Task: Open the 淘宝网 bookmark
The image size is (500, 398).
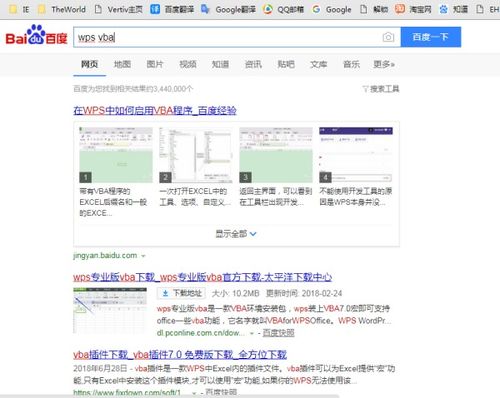Action: (413, 9)
